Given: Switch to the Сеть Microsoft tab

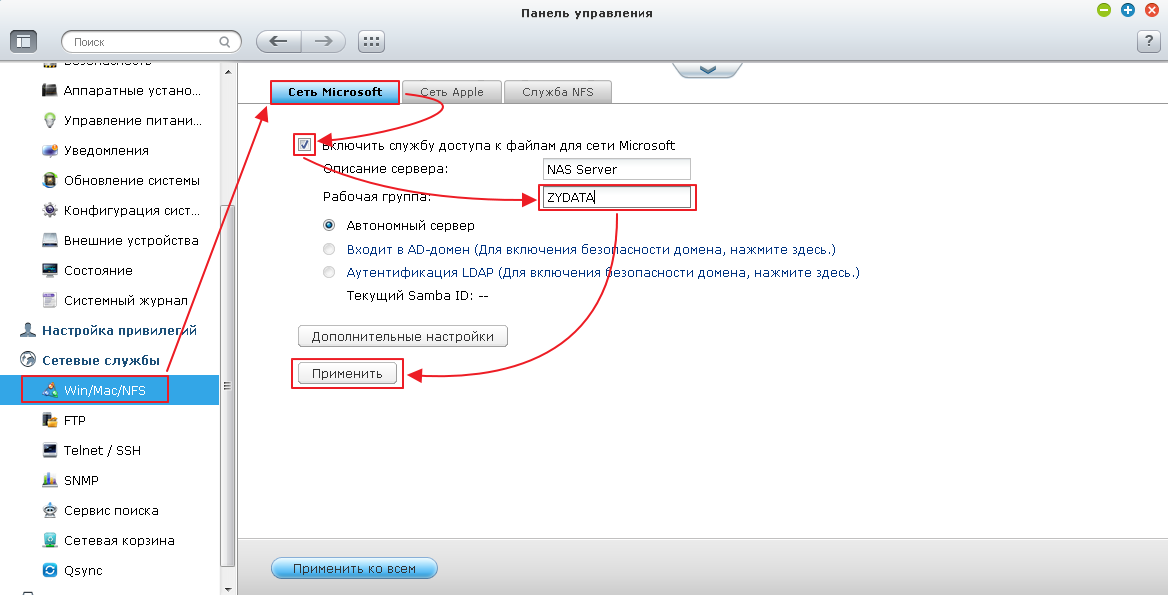Looking at the screenshot, I should tap(334, 92).
